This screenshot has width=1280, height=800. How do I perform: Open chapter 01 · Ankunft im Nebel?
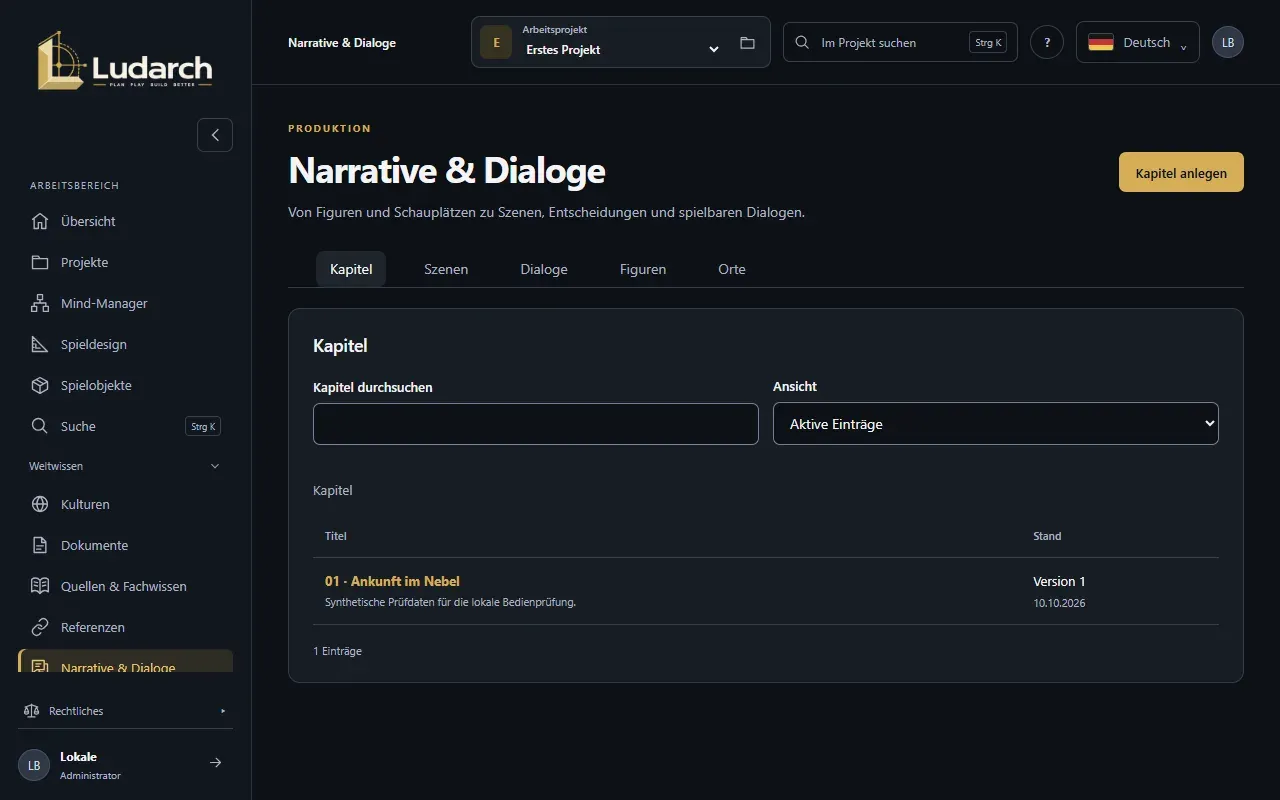[392, 581]
